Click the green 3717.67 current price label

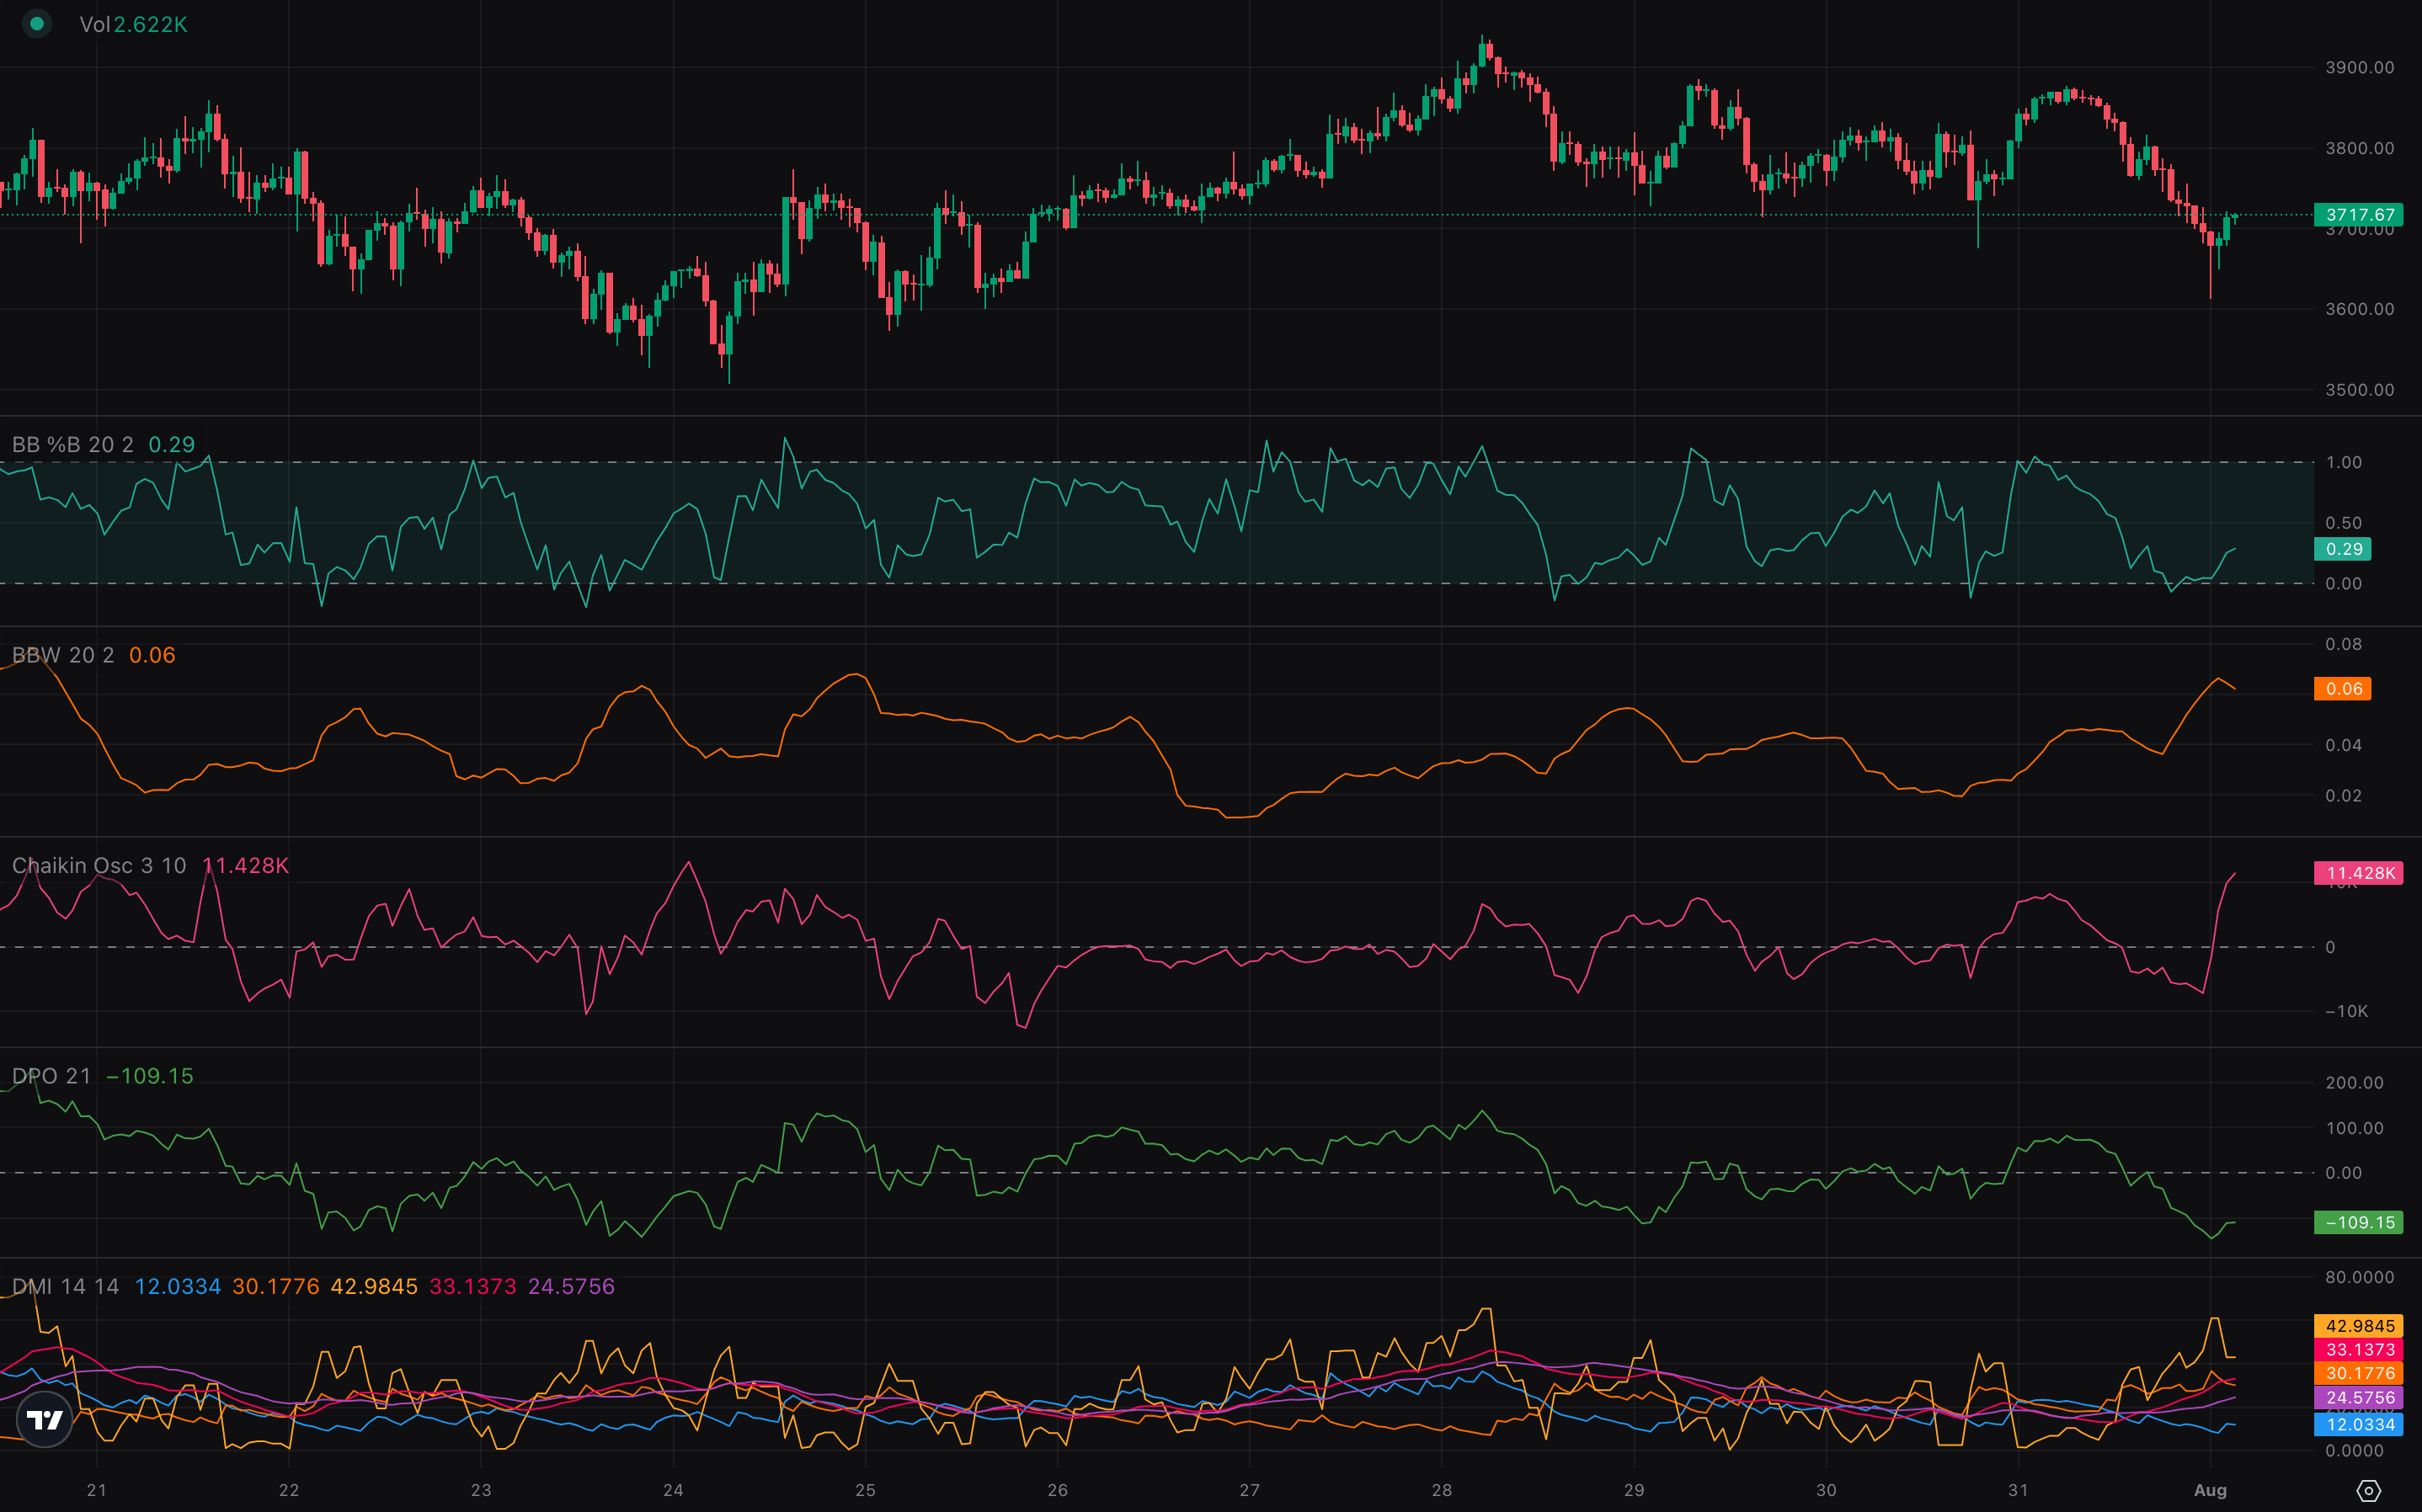pyautogui.click(x=2359, y=215)
